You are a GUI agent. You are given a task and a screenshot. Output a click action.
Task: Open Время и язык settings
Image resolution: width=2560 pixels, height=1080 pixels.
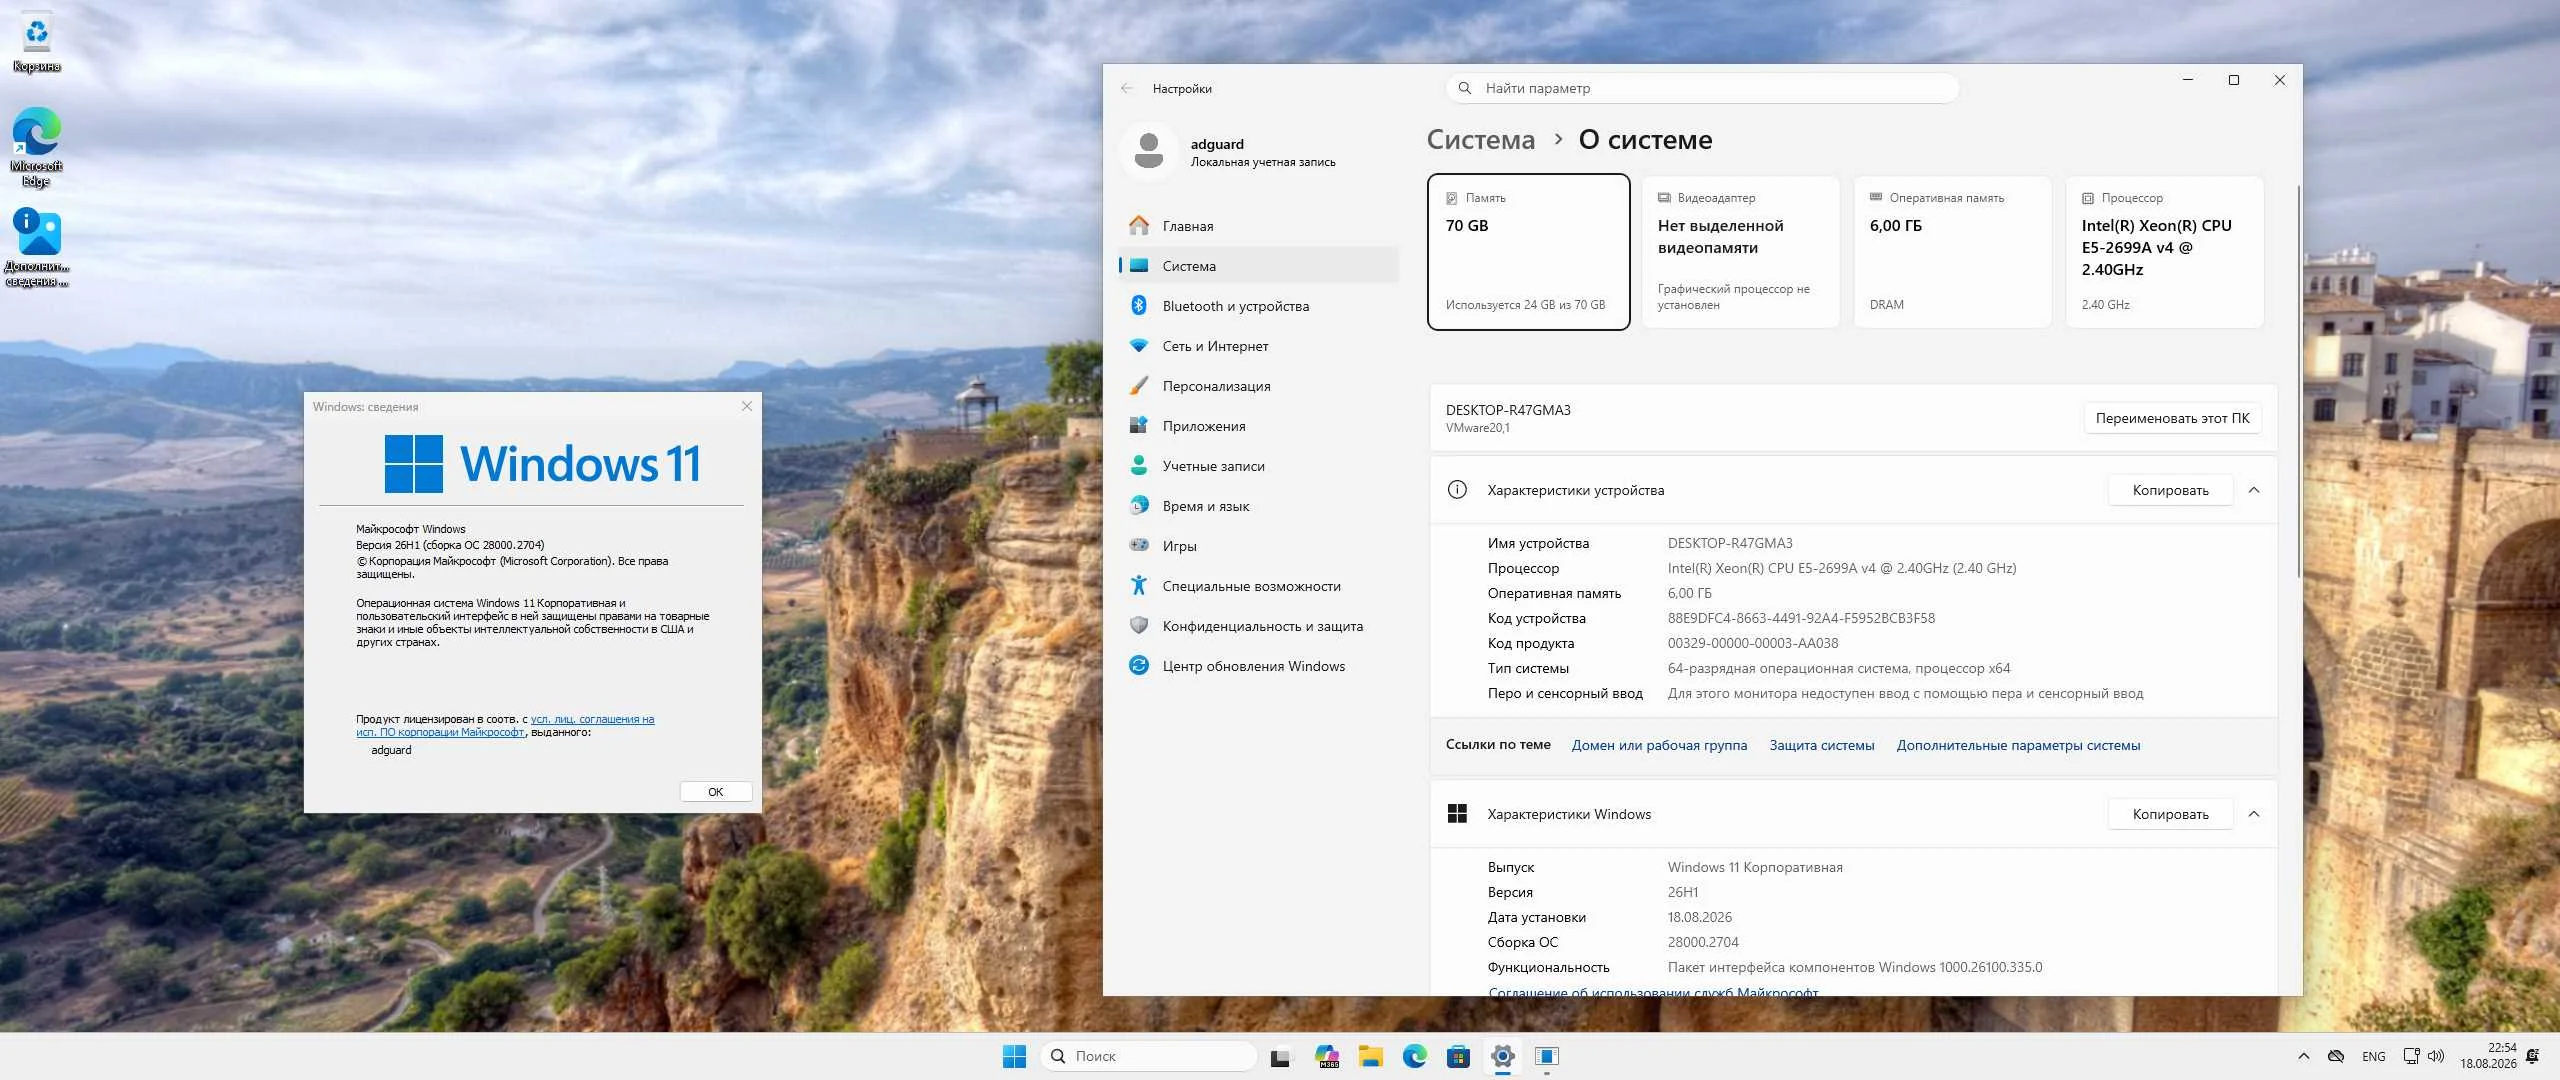point(1259,506)
